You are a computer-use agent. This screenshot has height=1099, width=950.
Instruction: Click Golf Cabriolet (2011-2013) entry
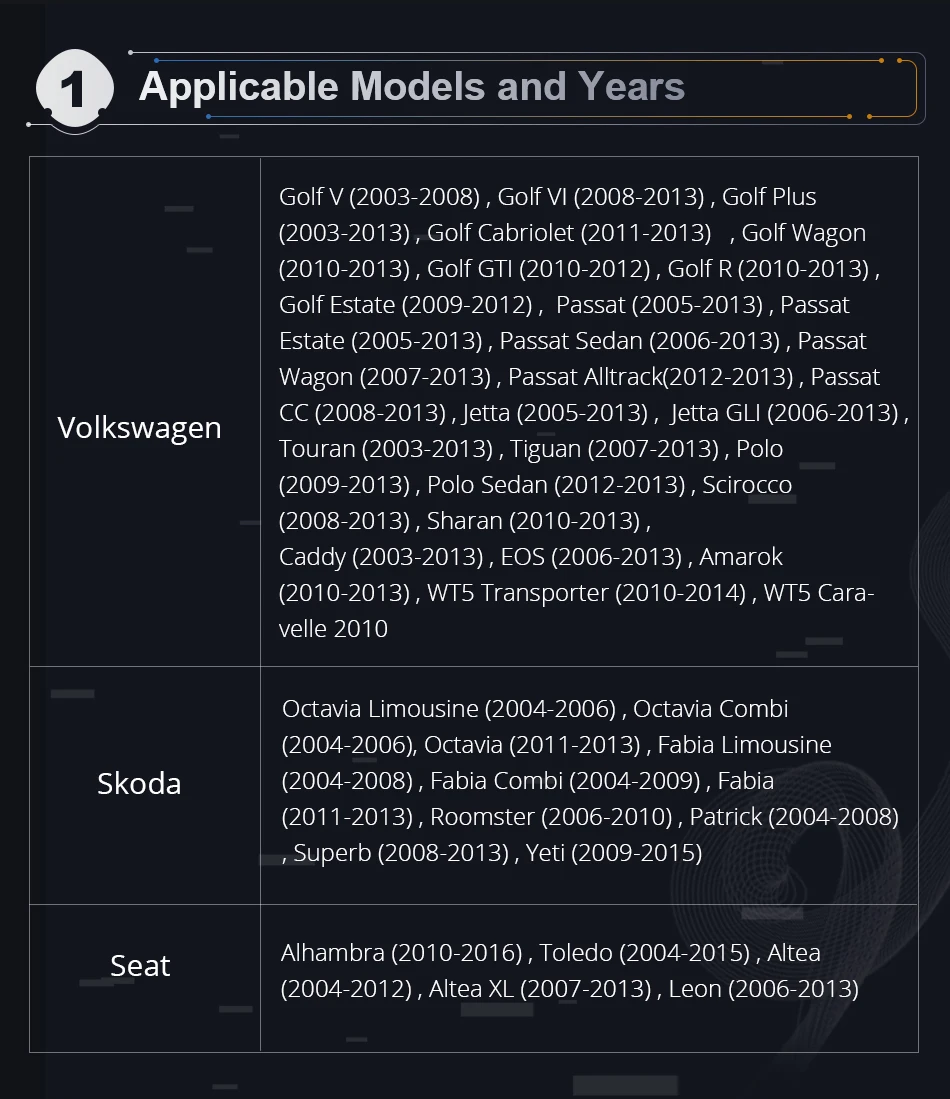(569, 233)
